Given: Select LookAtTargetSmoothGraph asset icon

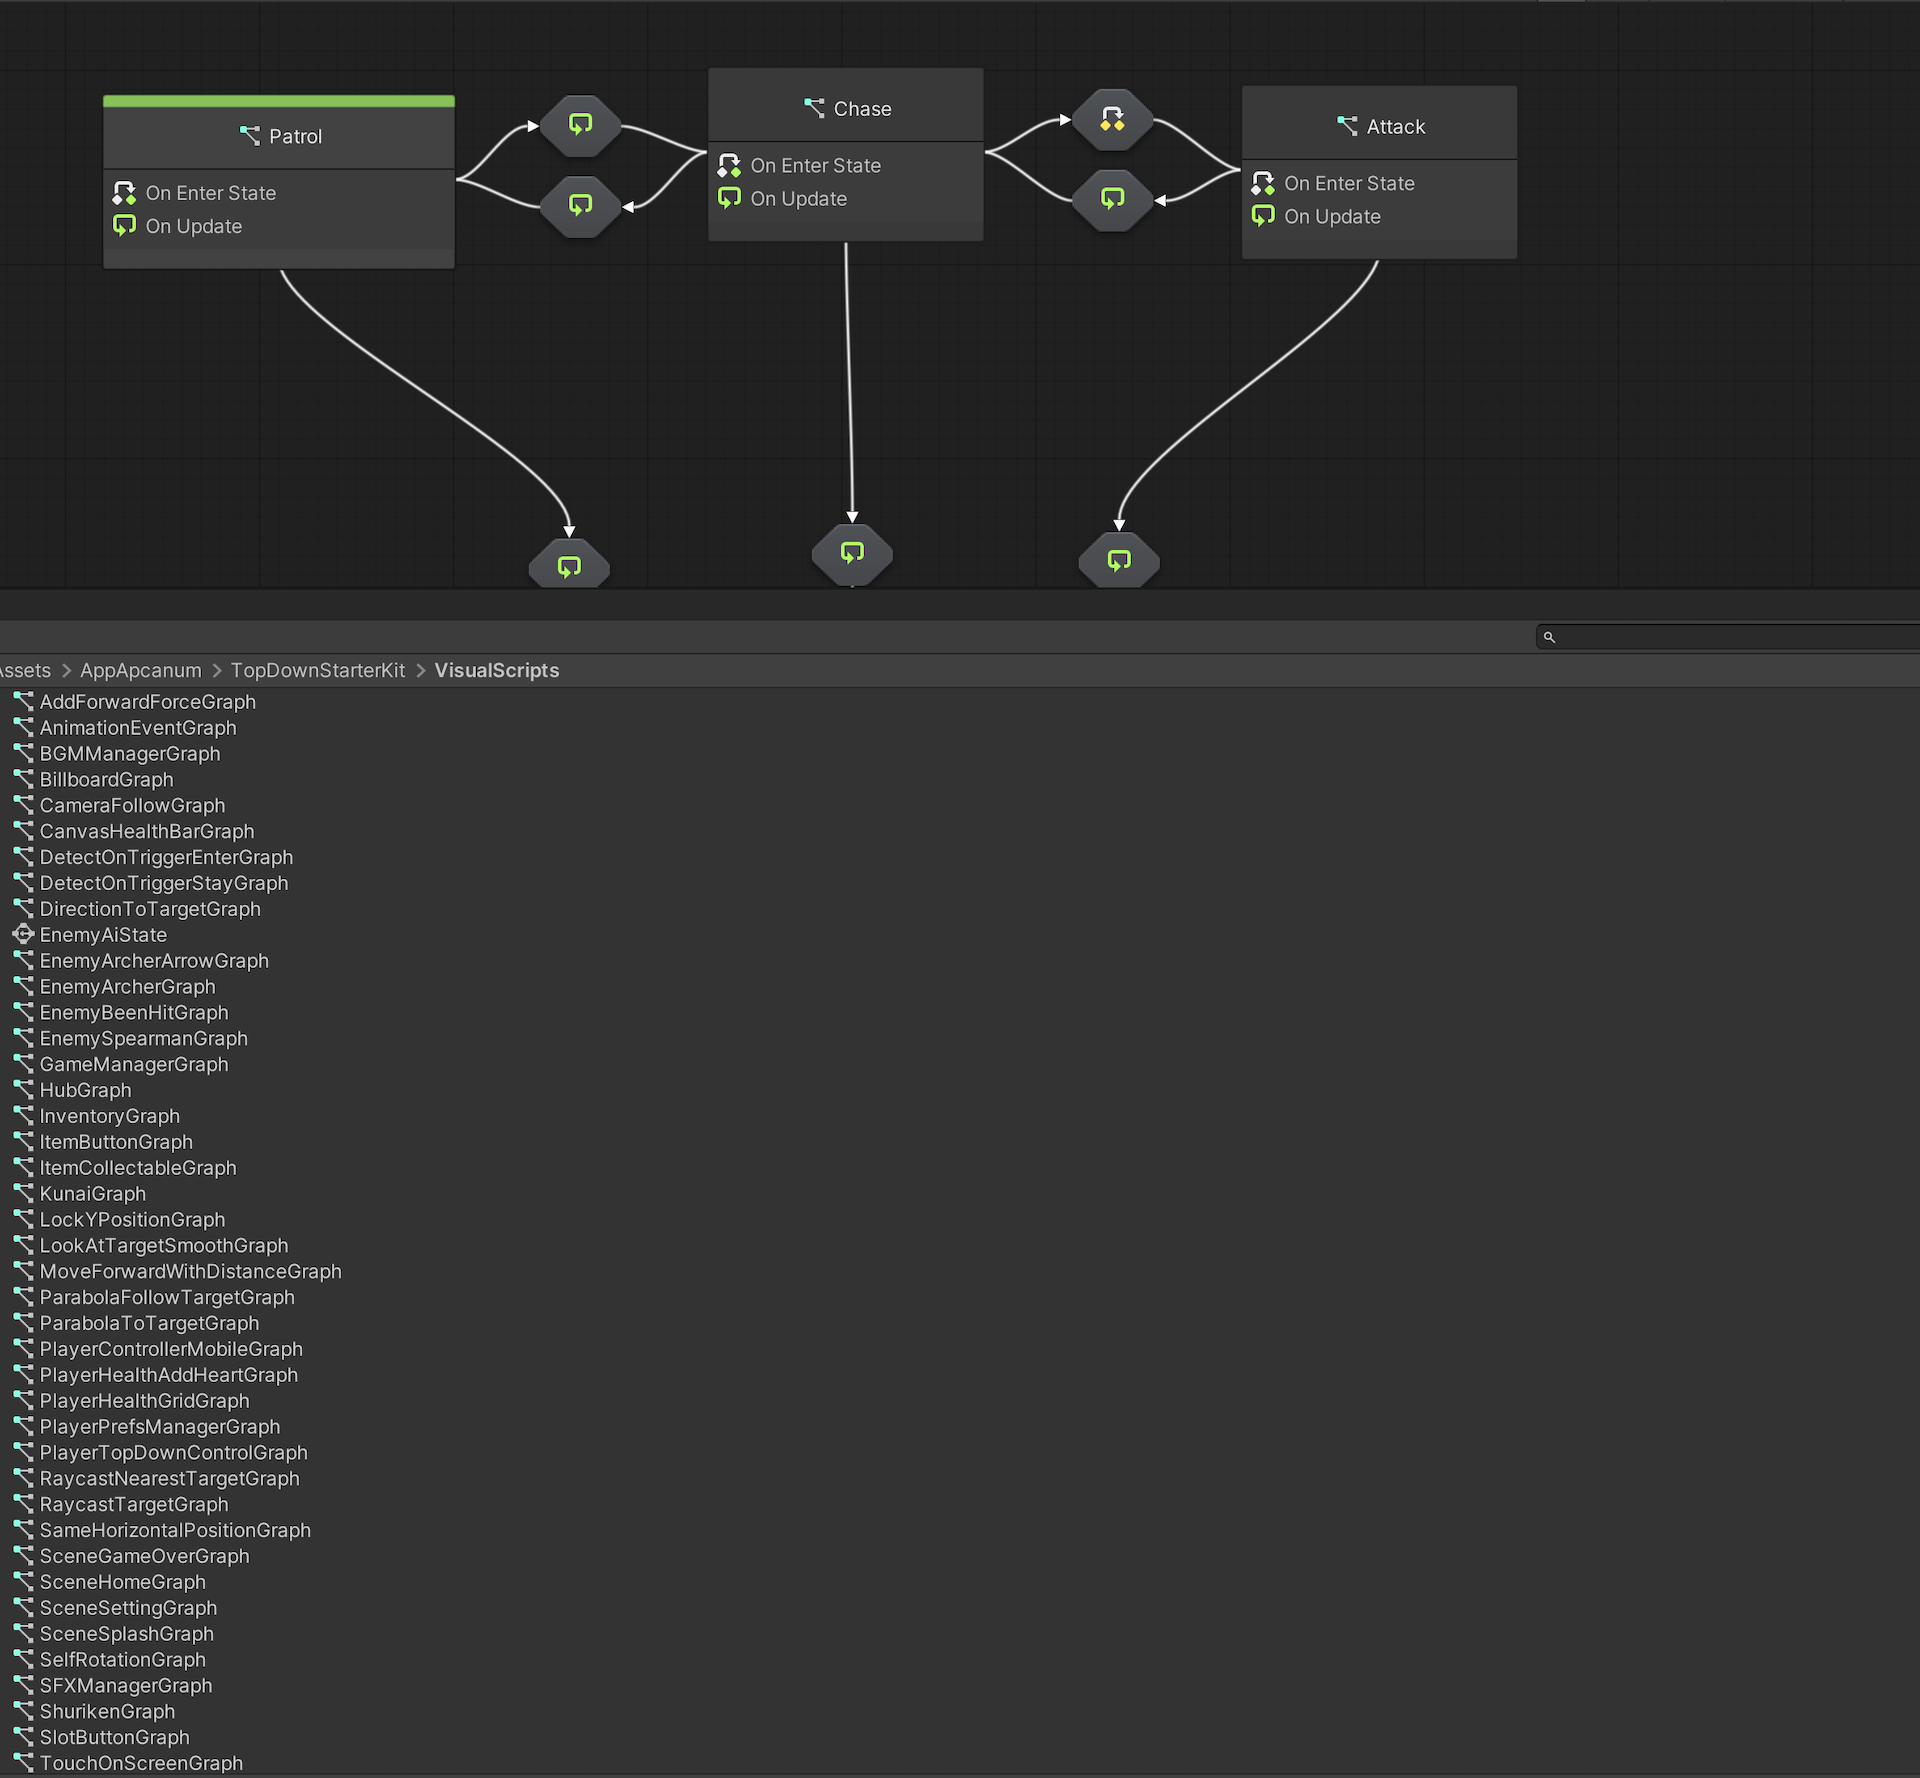Looking at the screenshot, I should point(23,1246).
